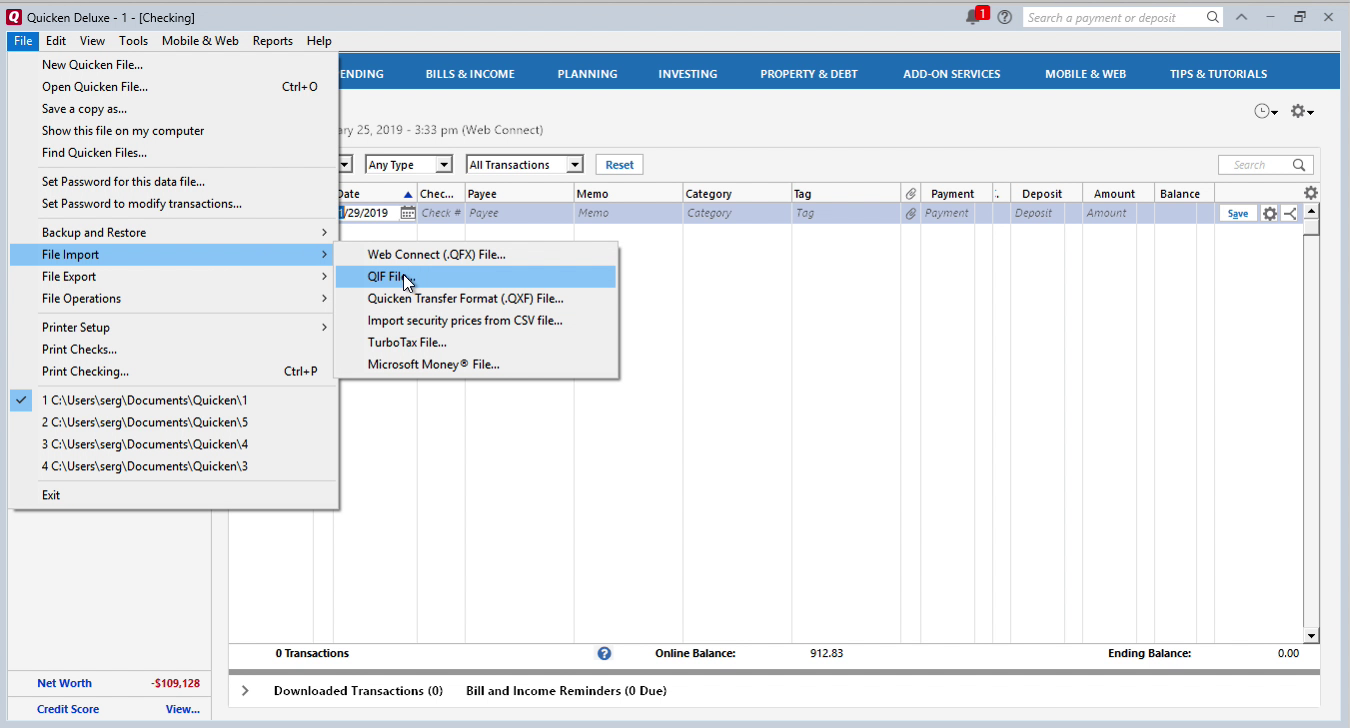Click the Quicken logo icon
This screenshot has width=1350, height=728.
point(15,17)
